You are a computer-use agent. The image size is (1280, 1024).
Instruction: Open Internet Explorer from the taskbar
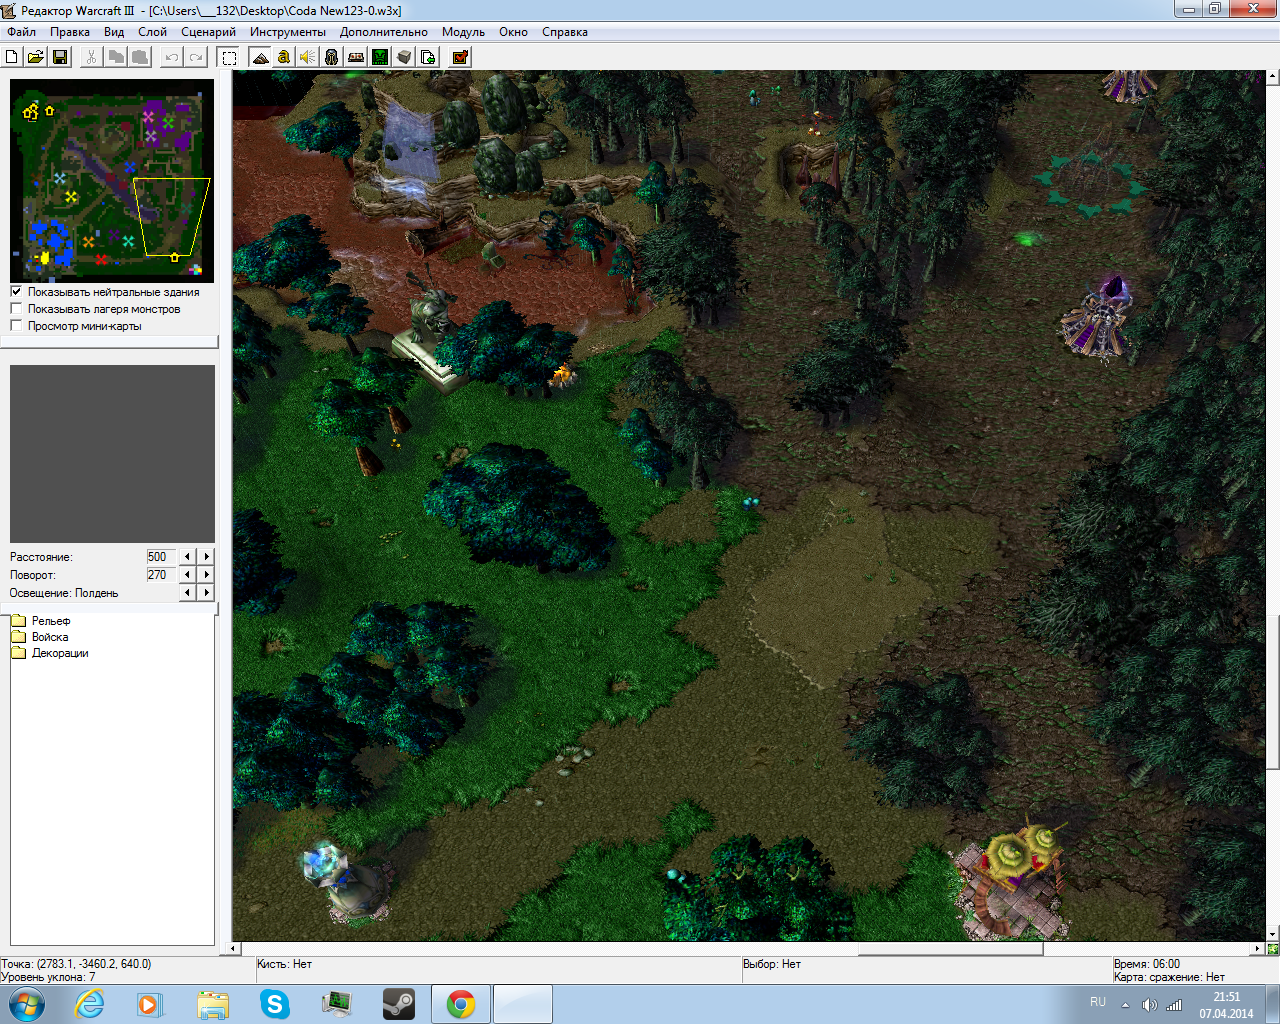pyautogui.click(x=89, y=1004)
